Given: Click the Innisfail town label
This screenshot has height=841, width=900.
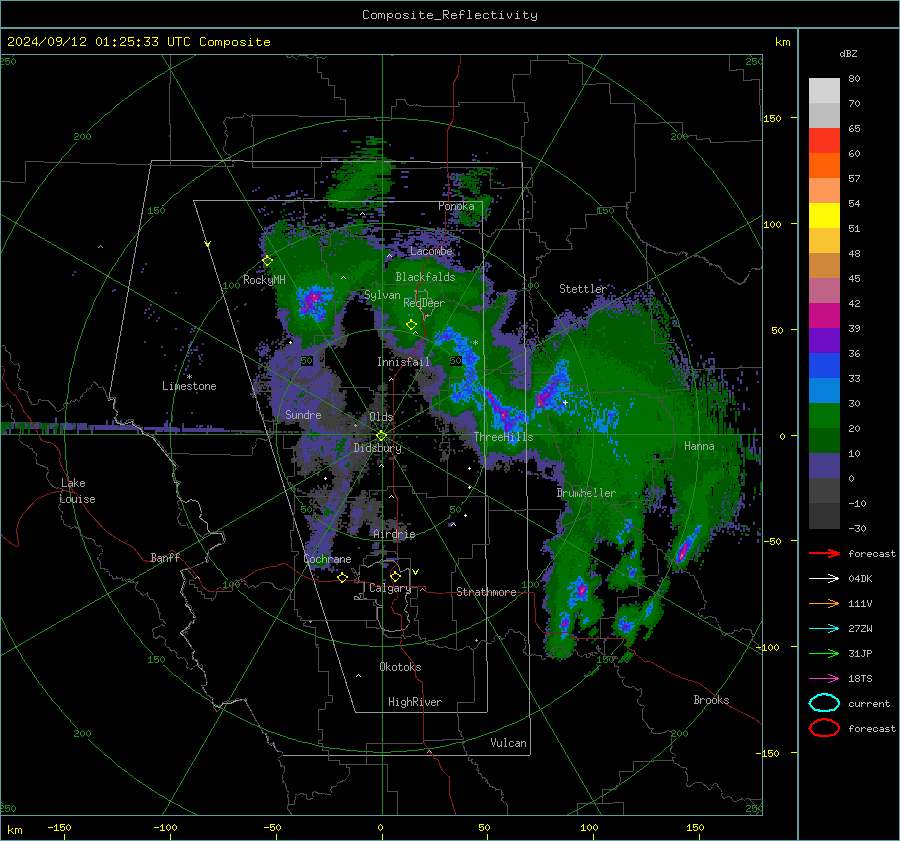Looking at the screenshot, I should pos(403,362).
